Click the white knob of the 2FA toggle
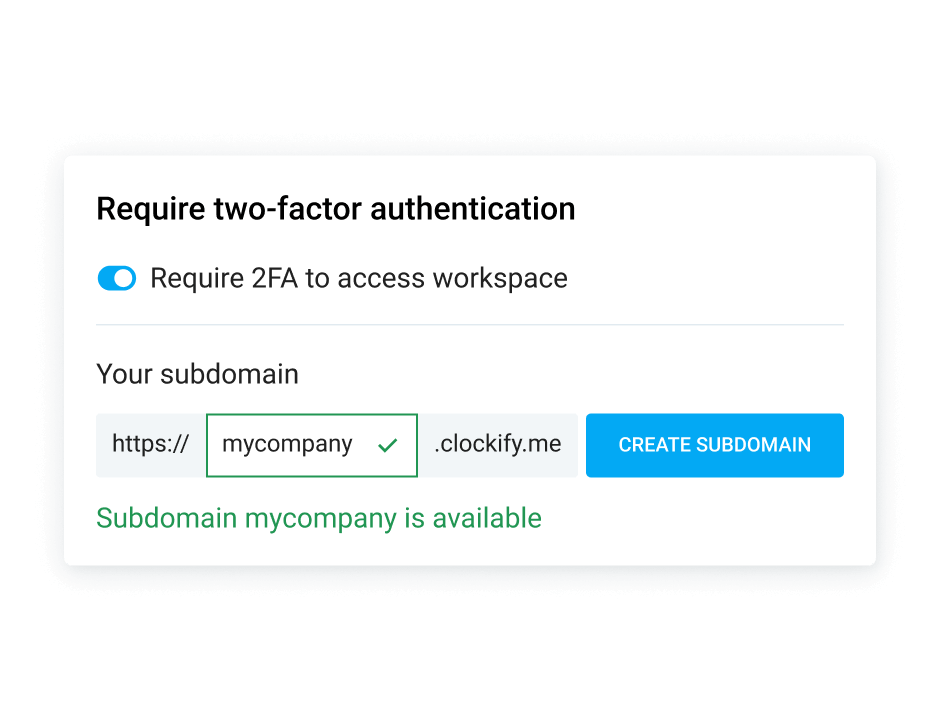Image resolution: width=940 pixels, height=721 pixels. (125, 279)
